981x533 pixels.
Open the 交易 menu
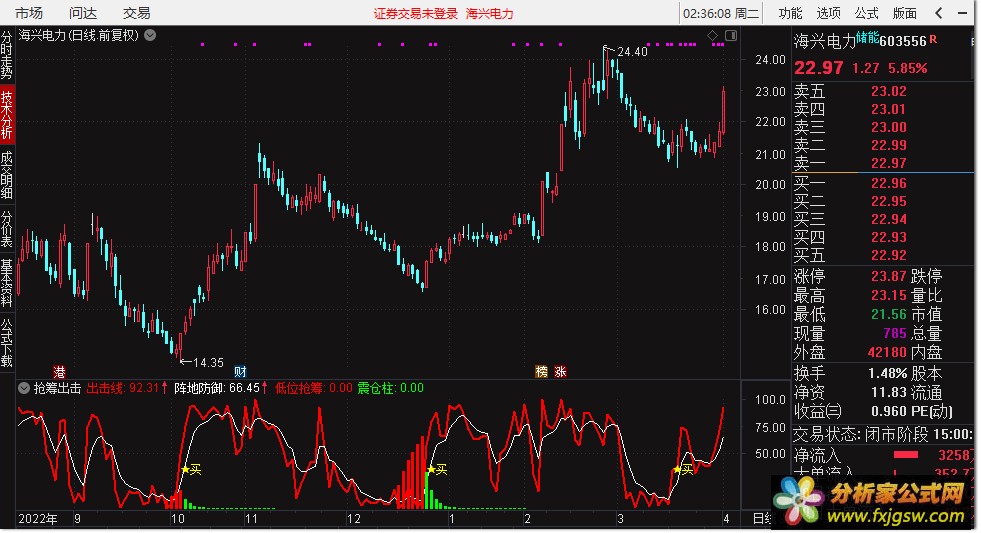(136, 13)
